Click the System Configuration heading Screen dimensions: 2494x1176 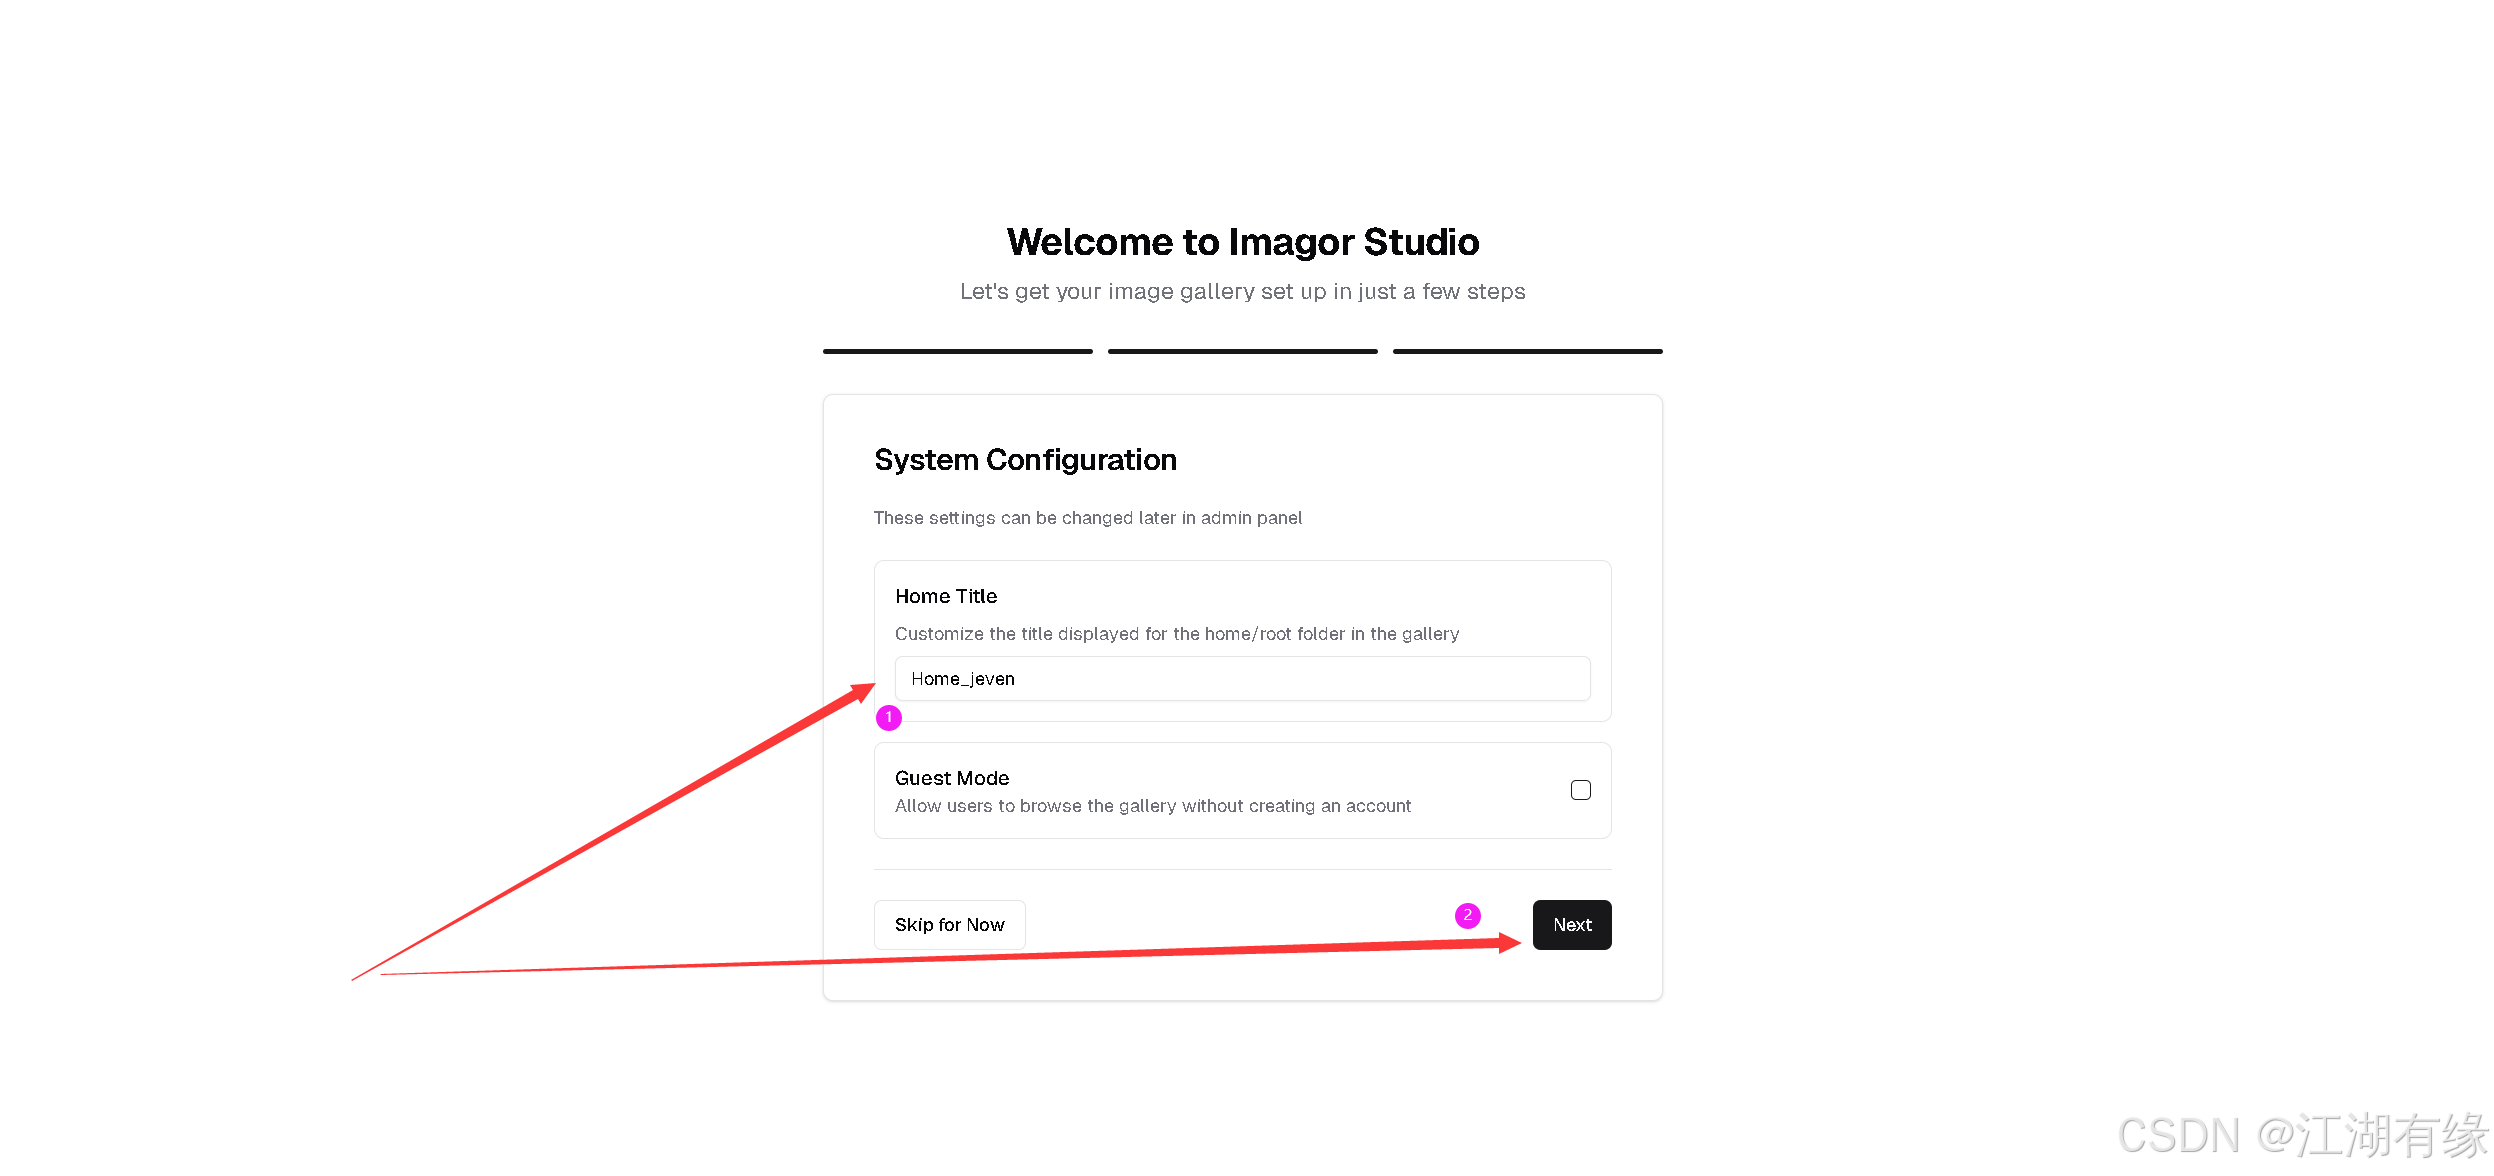point(1025,460)
